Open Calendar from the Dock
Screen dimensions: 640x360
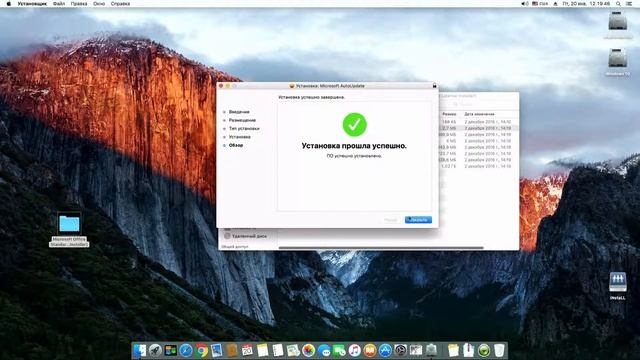247,350
